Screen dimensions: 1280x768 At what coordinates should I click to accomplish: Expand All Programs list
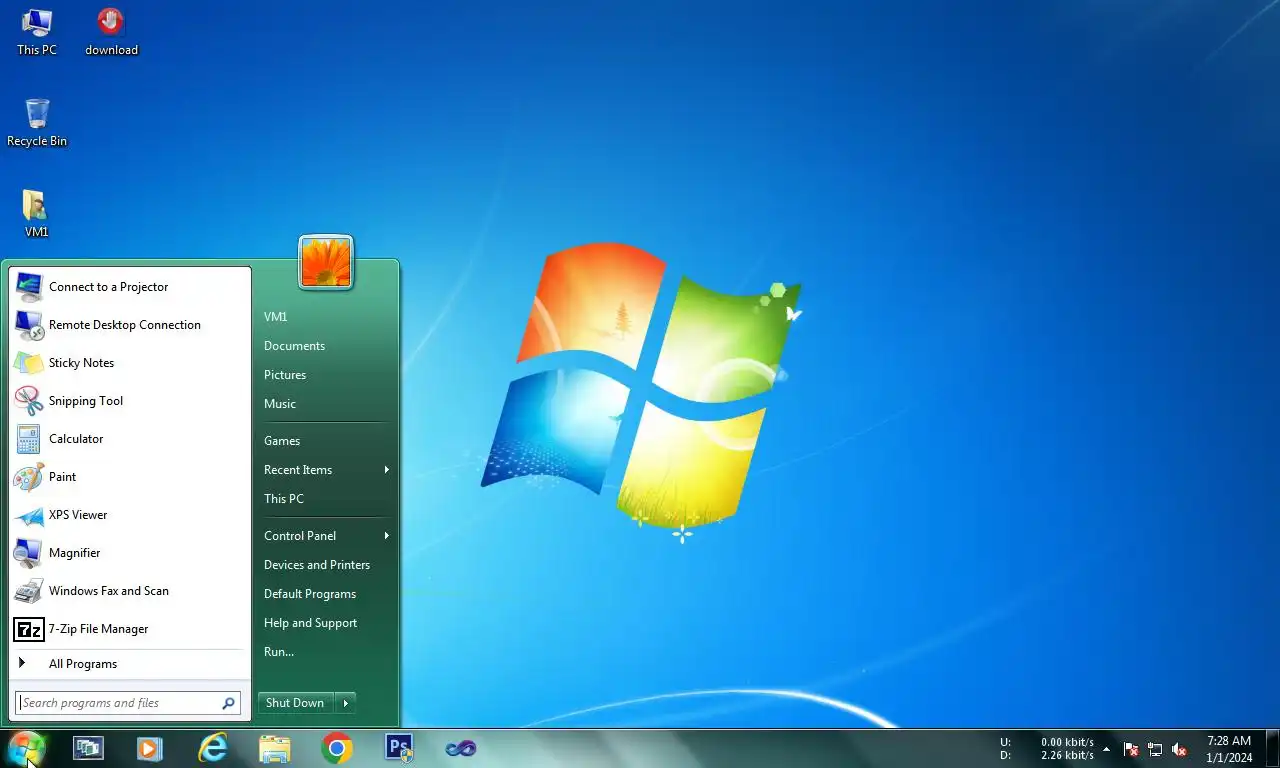pos(129,664)
